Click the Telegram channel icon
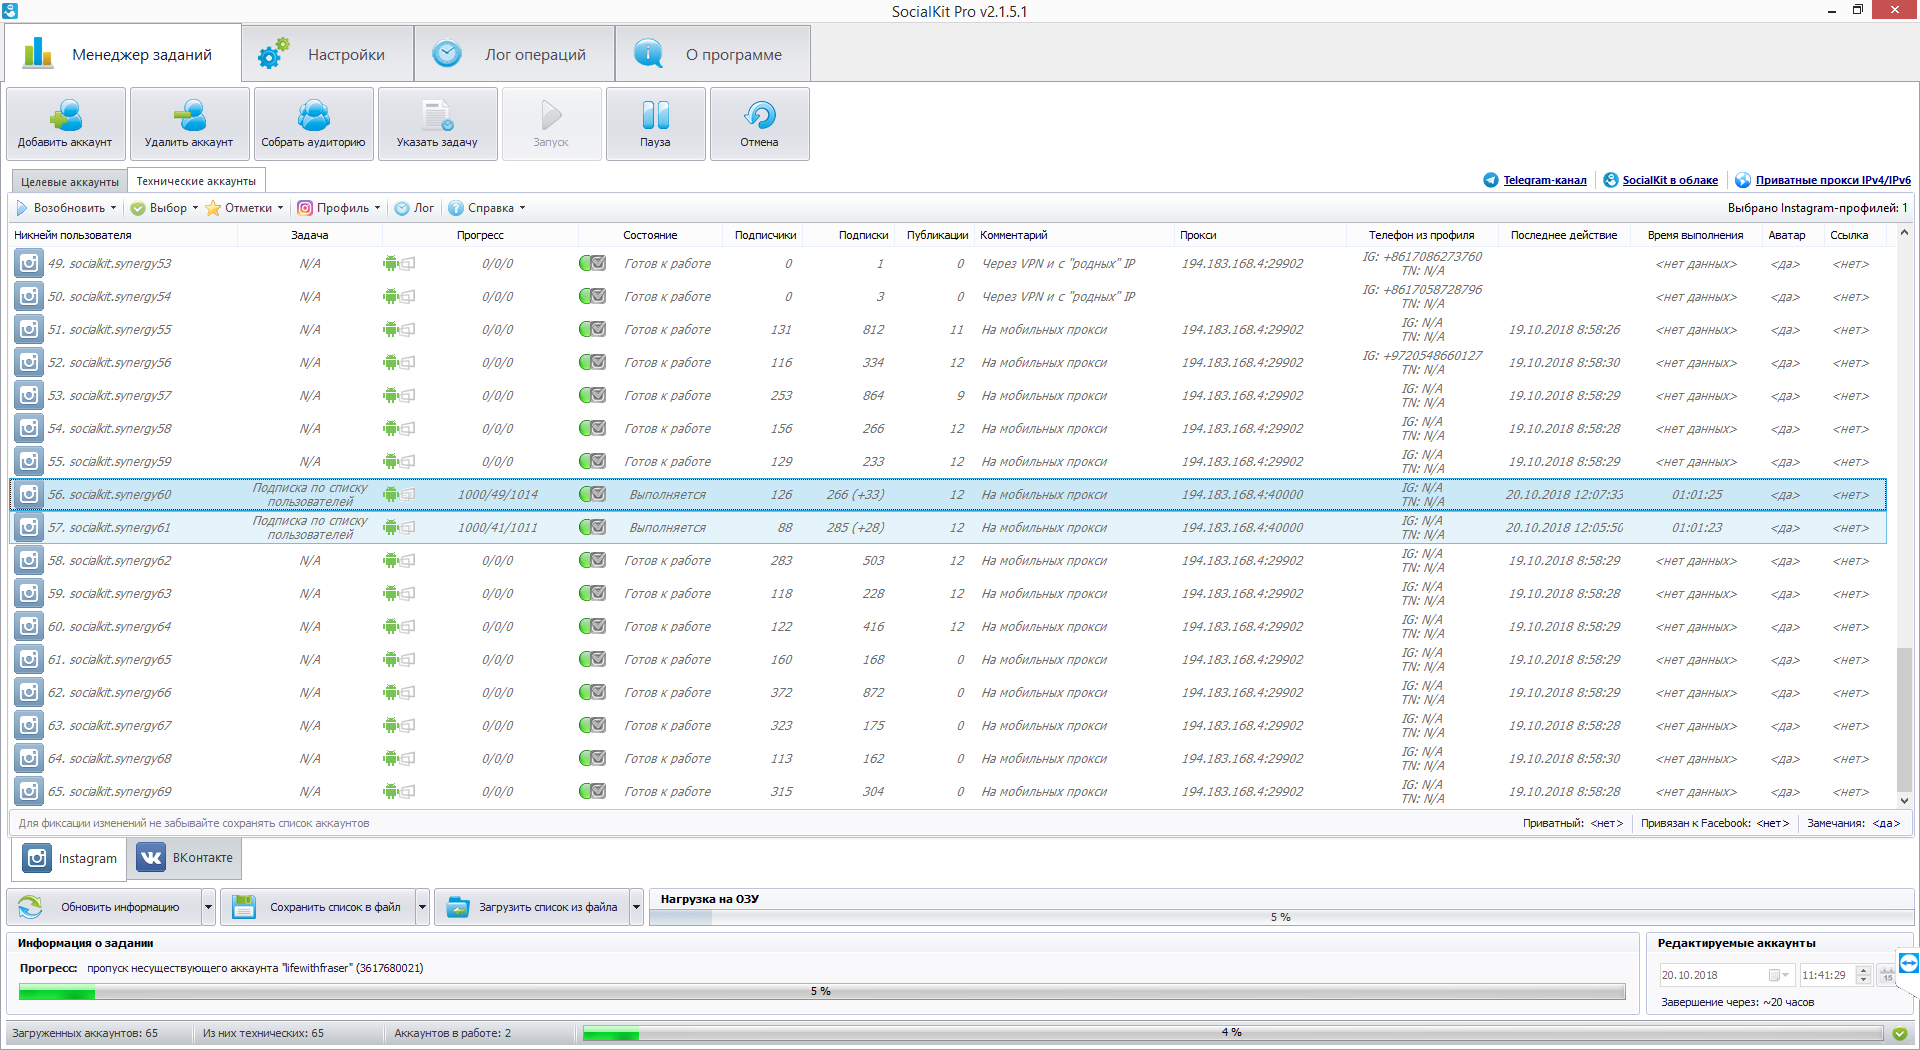The height and width of the screenshot is (1050, 1920). coord(1491,180)
